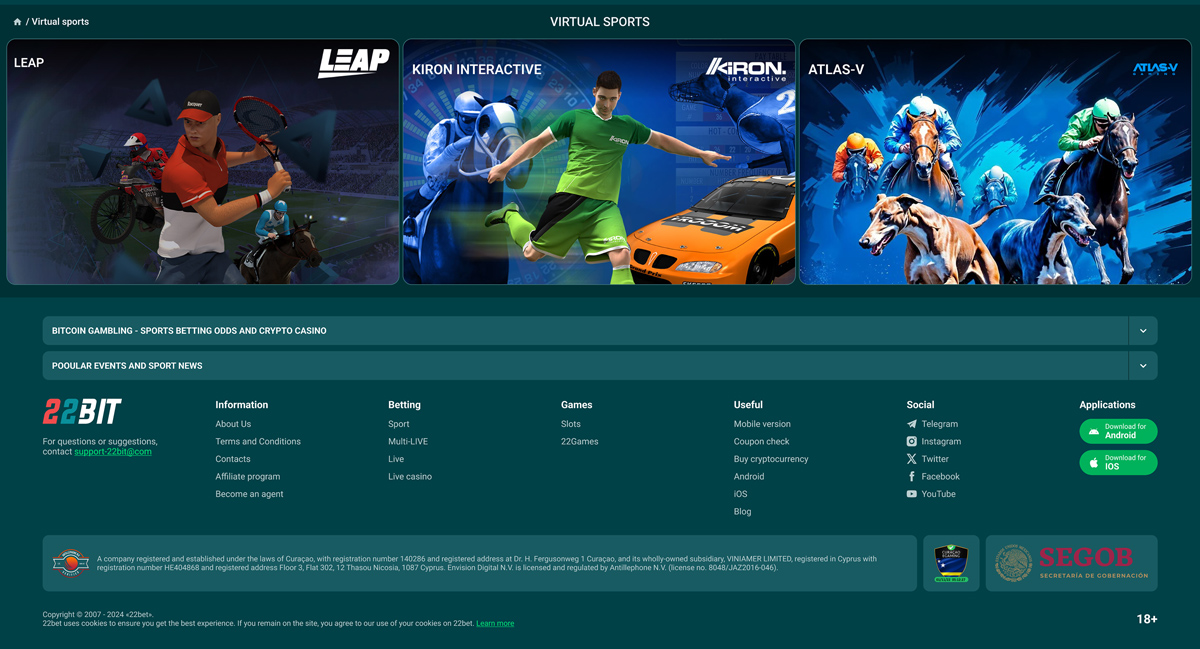Open the Blog link
1200x649 pixels.
(x=743, y=512)
